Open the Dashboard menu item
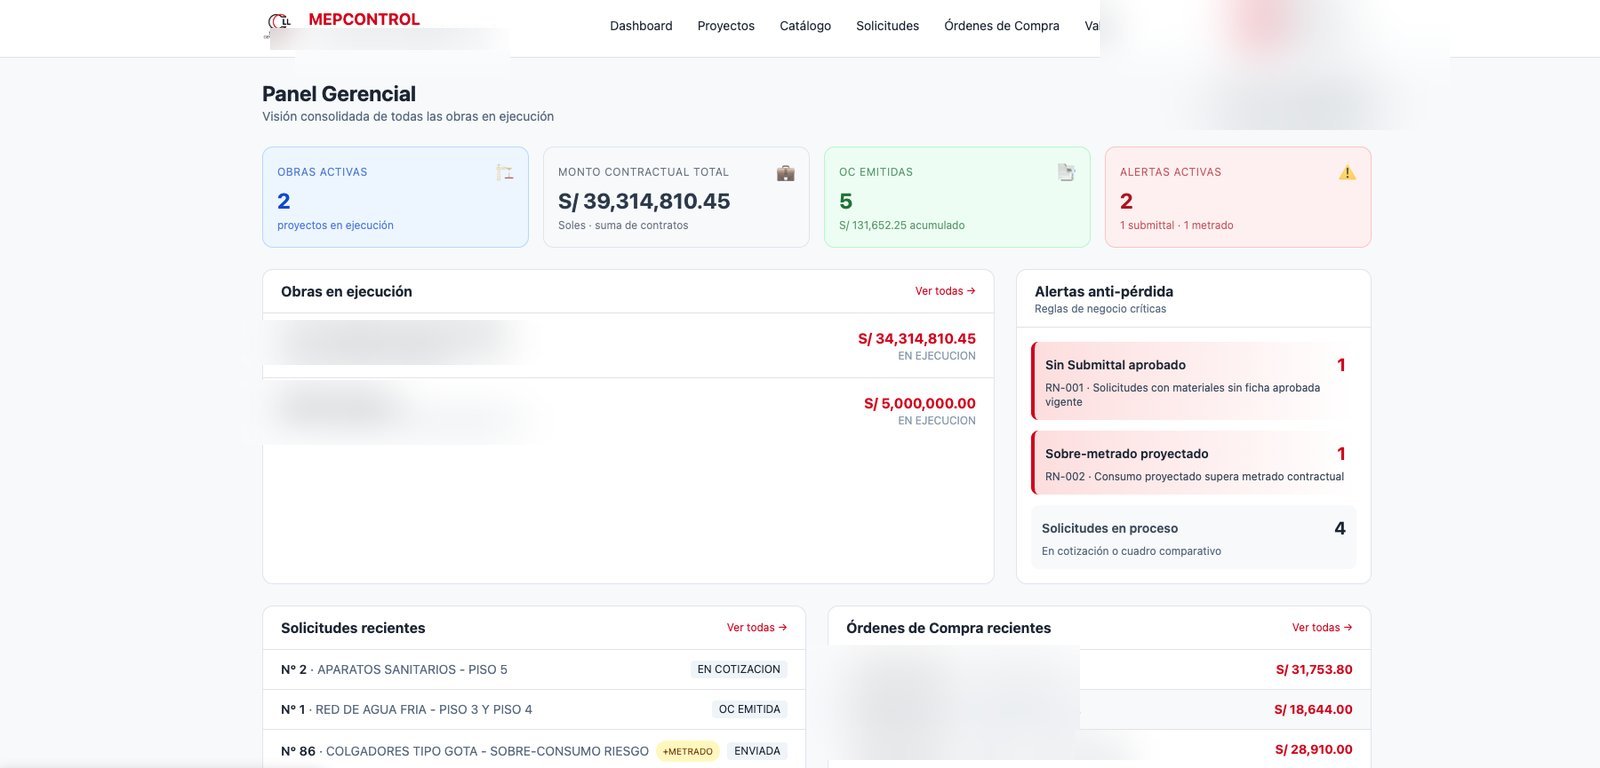 [x=641, y=26]
